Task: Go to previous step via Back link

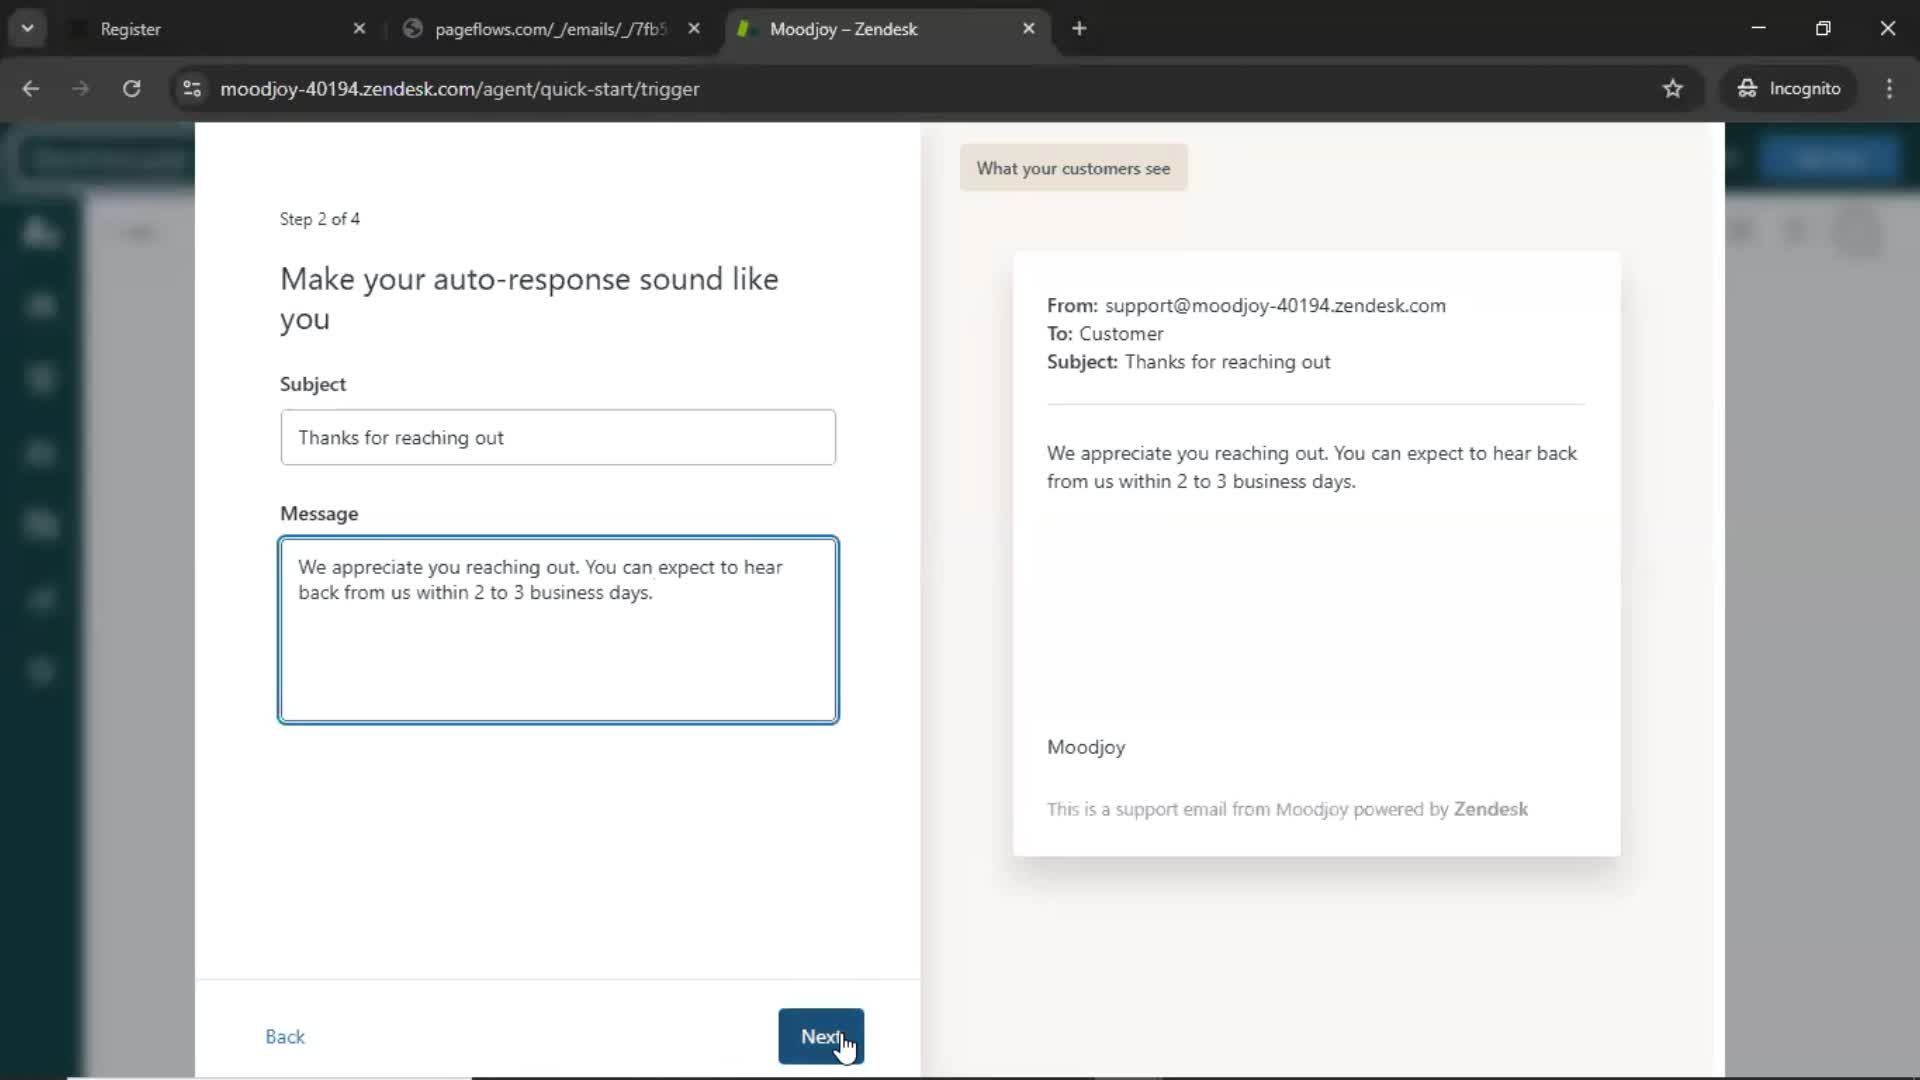Action: (285, 1036)
